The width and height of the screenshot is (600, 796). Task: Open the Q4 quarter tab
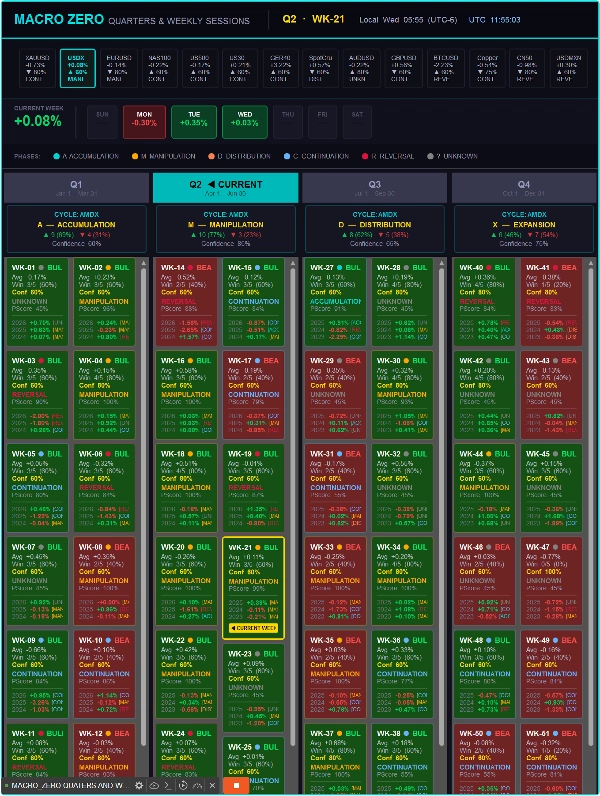coord(524,188)
